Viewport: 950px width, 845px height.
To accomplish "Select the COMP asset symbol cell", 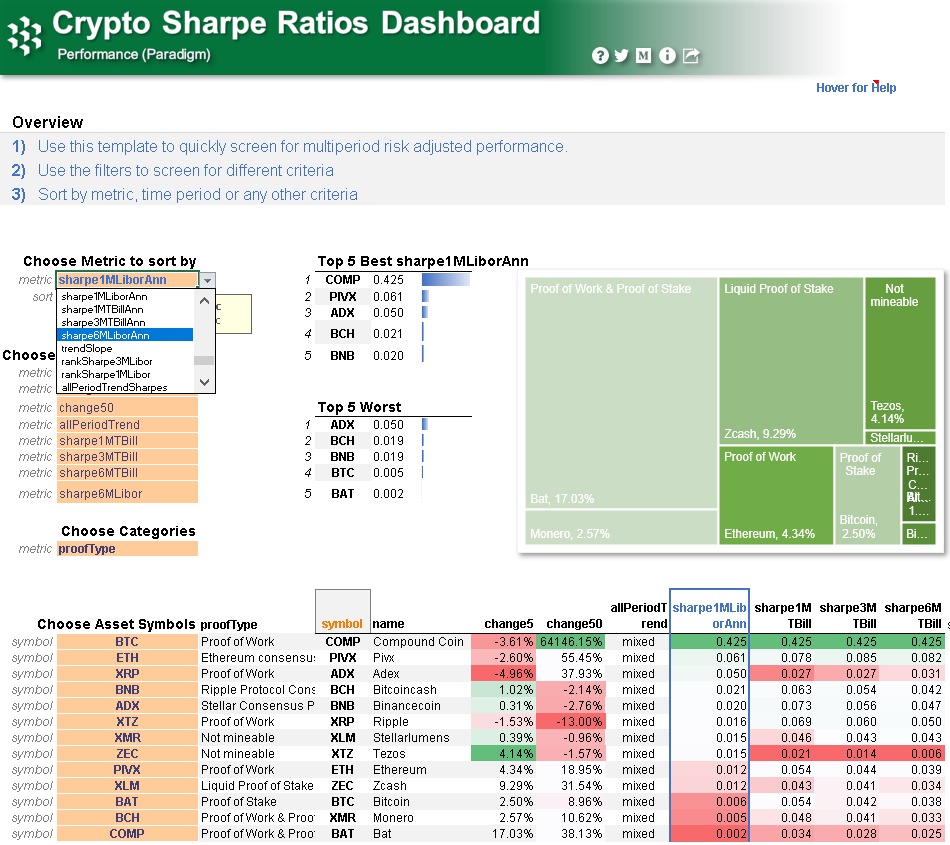I will pos(127,833).
